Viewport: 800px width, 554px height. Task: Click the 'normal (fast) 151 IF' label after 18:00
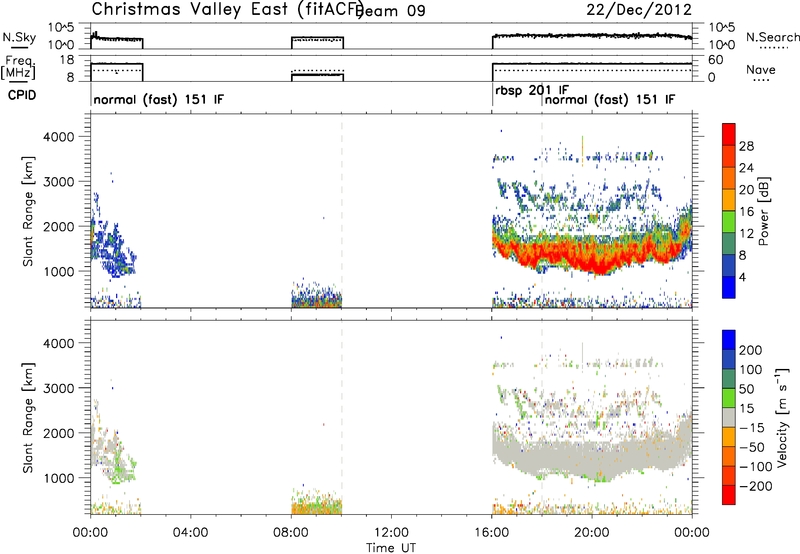pos(610,99)
